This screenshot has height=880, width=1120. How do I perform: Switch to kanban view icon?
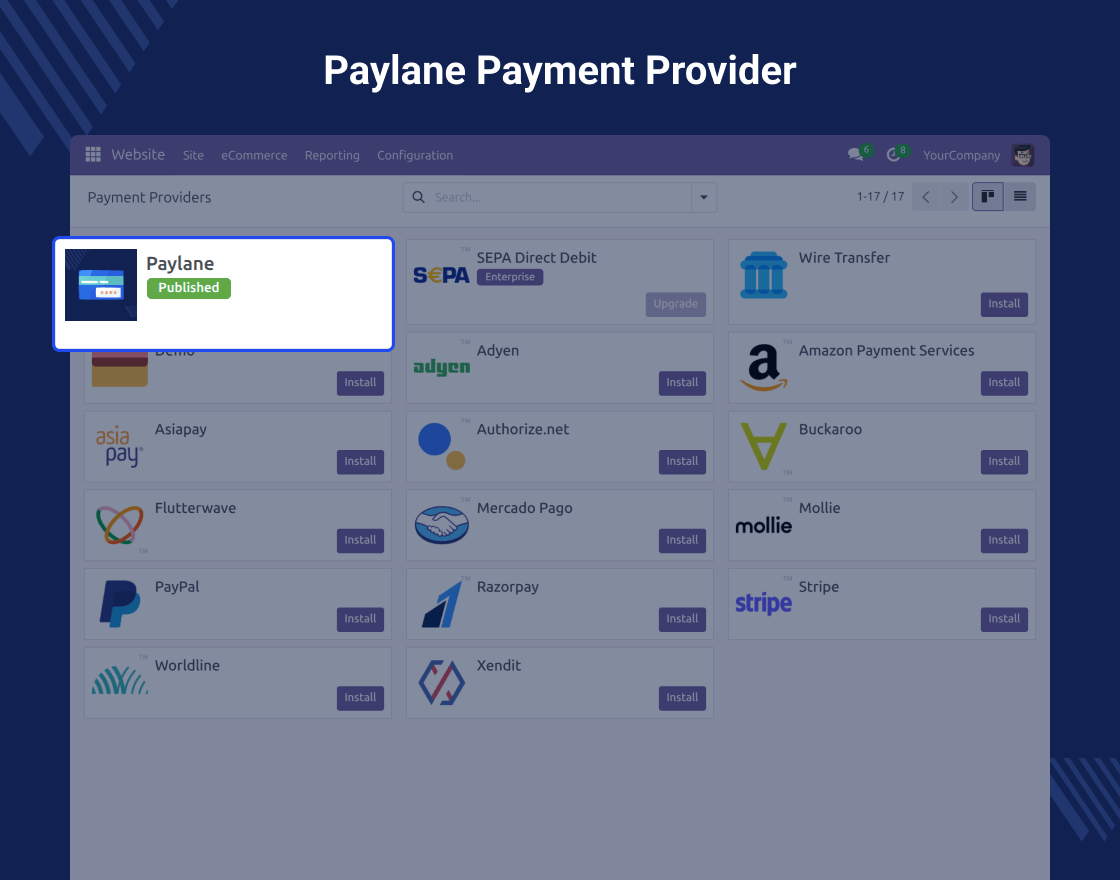click(x=988, y=196)
